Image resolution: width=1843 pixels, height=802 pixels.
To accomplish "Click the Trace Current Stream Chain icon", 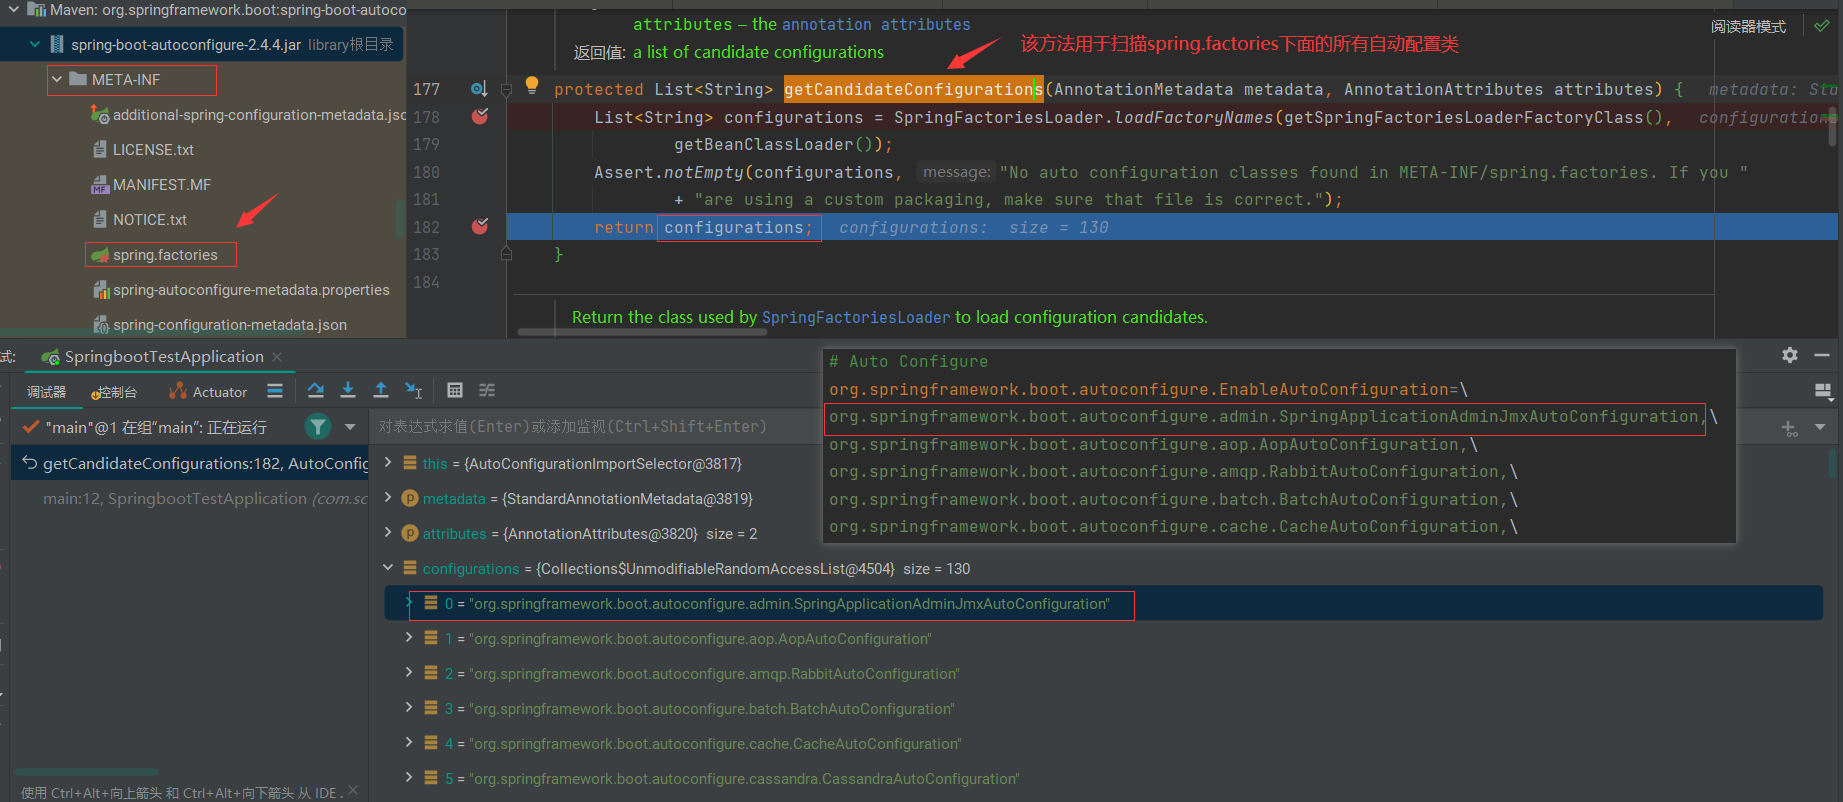I will [x=487, y=390].
